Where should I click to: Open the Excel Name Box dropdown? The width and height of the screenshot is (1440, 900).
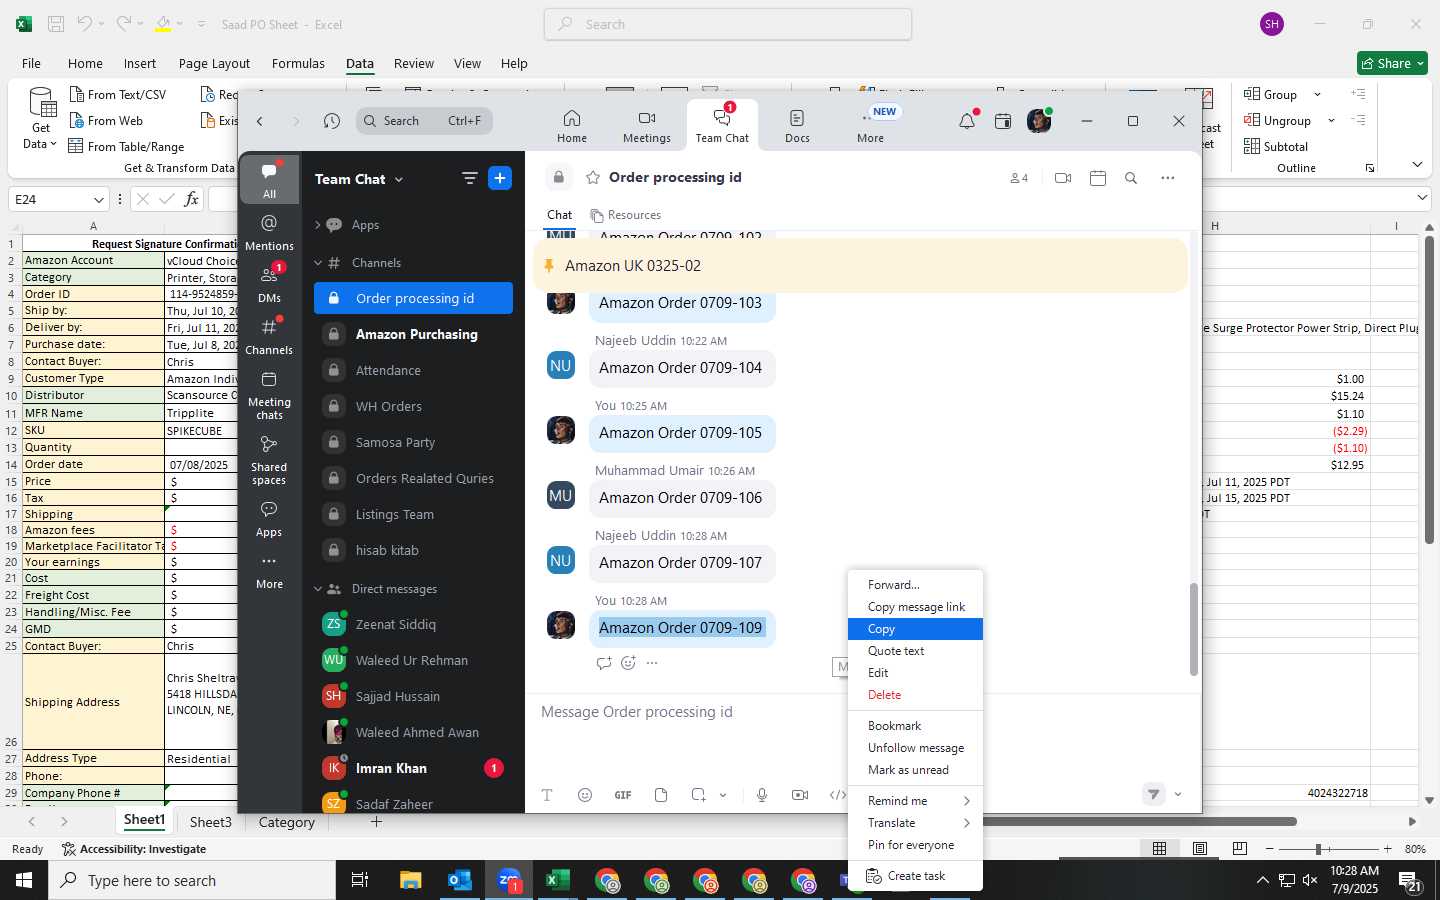click(x=98, y=199)
